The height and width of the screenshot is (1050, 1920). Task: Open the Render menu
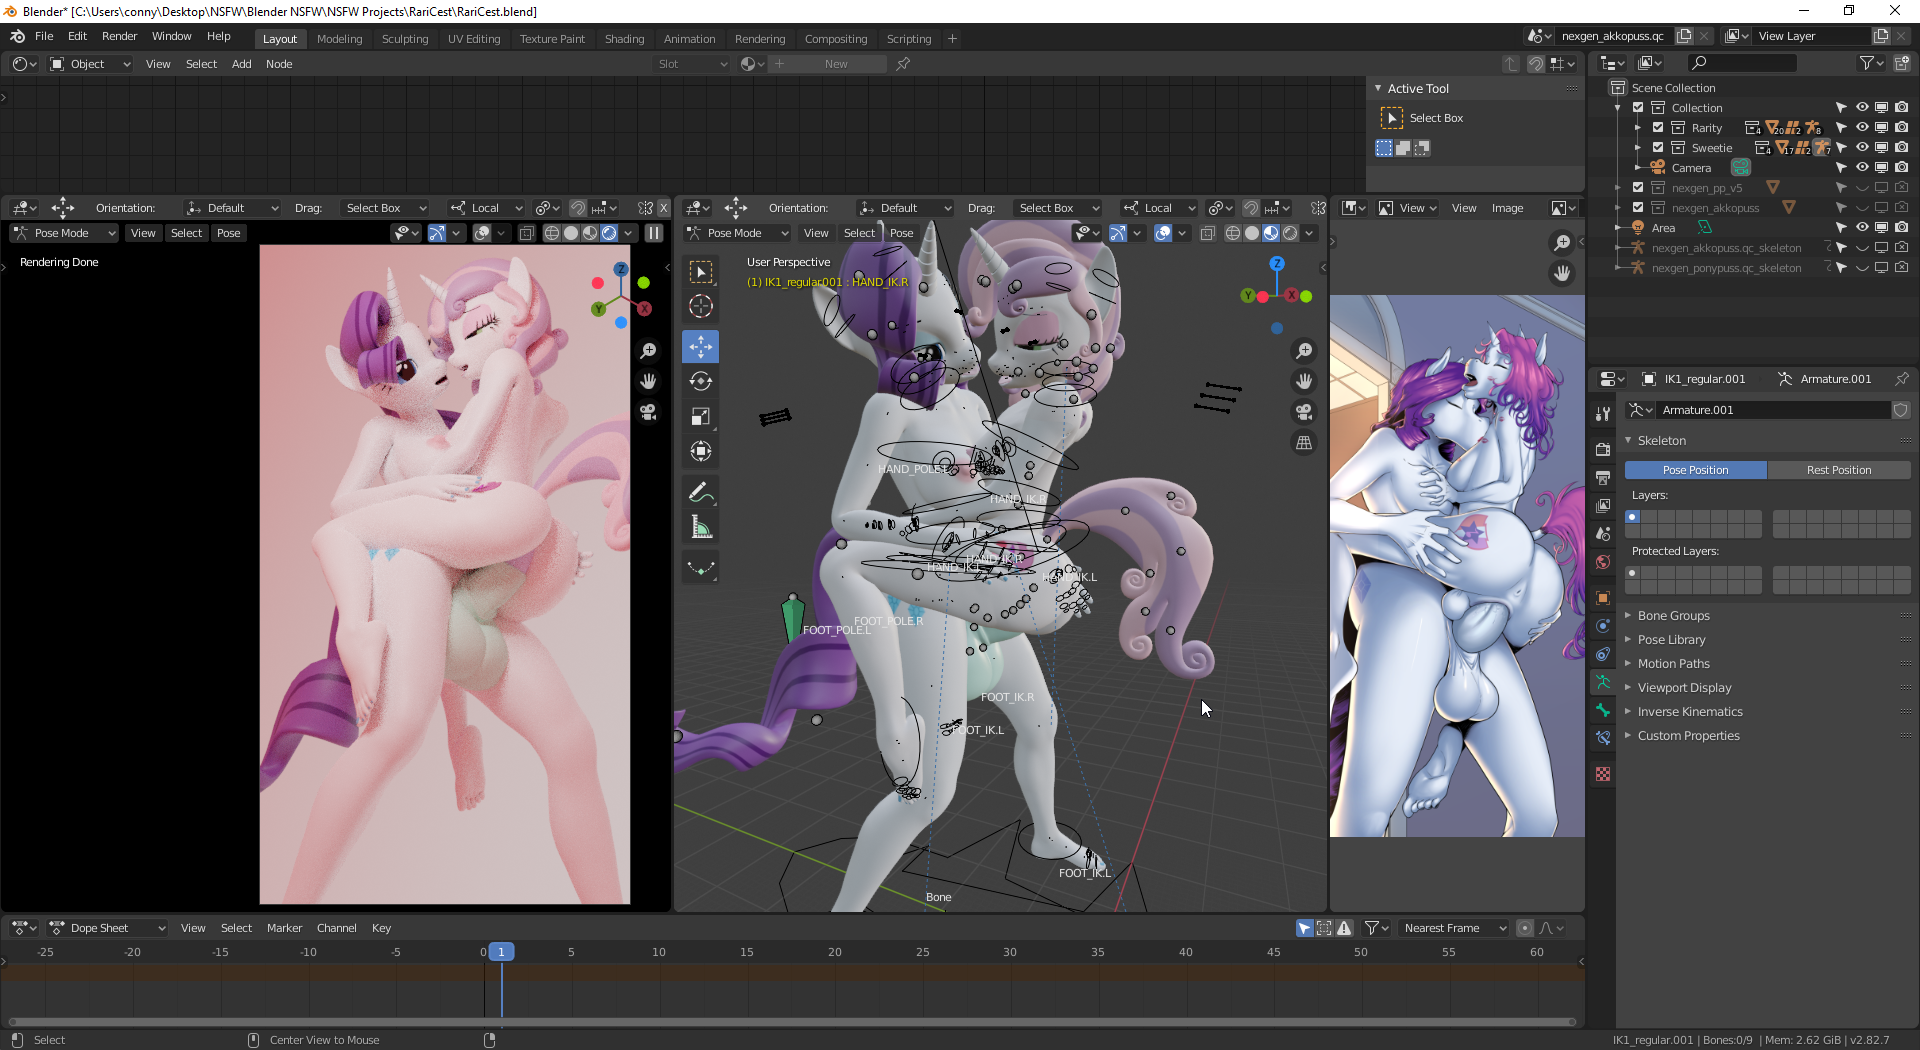pos(119,36)
